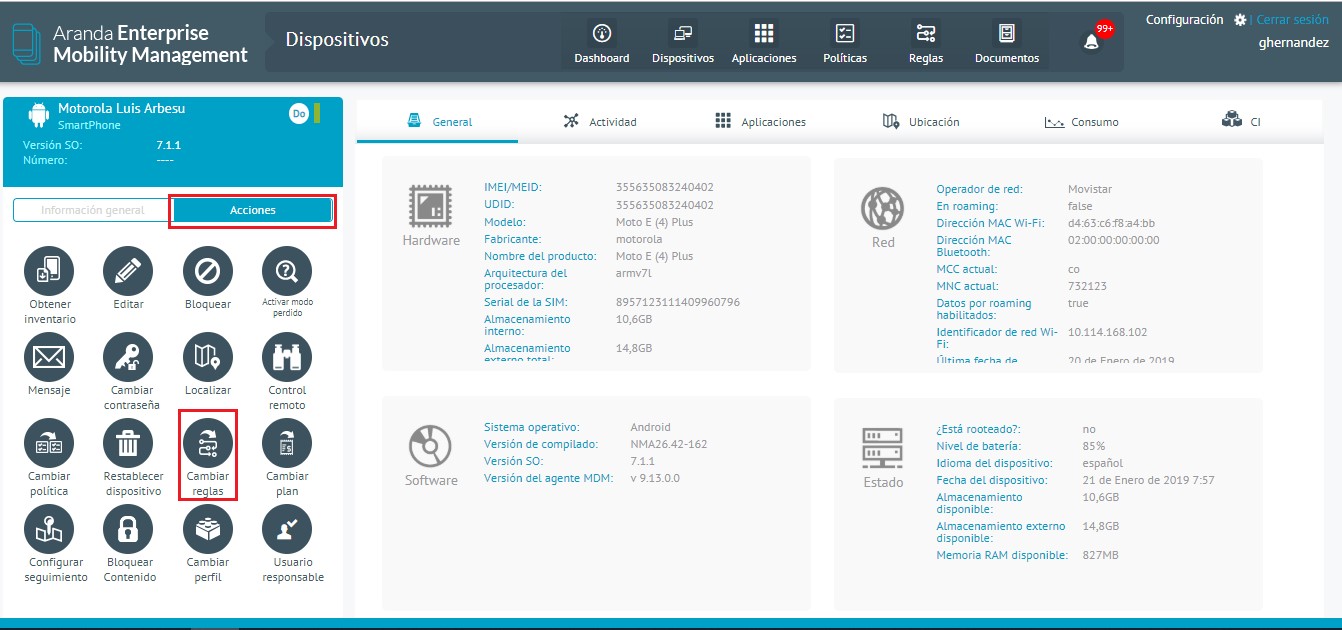Click the Configuración gear icon
The width and height of the screenshot is (1342, 630).
(x=1241, y=20)
